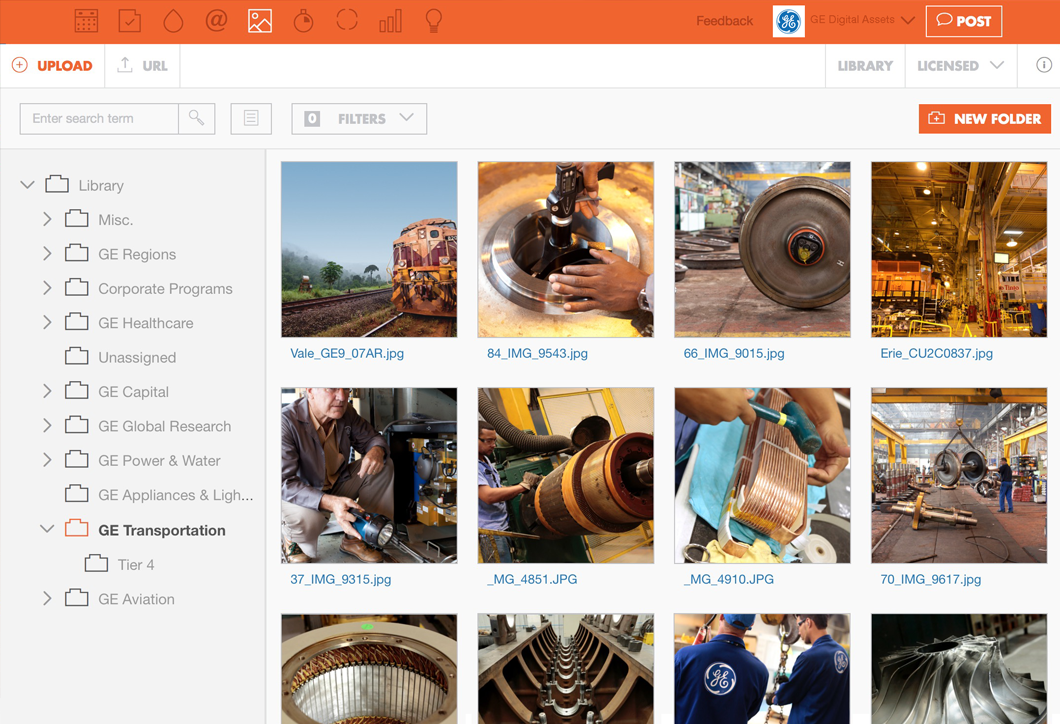Click the Library root folder icon
Viewport: 1060px width, 724px height.
coord(57,185)
